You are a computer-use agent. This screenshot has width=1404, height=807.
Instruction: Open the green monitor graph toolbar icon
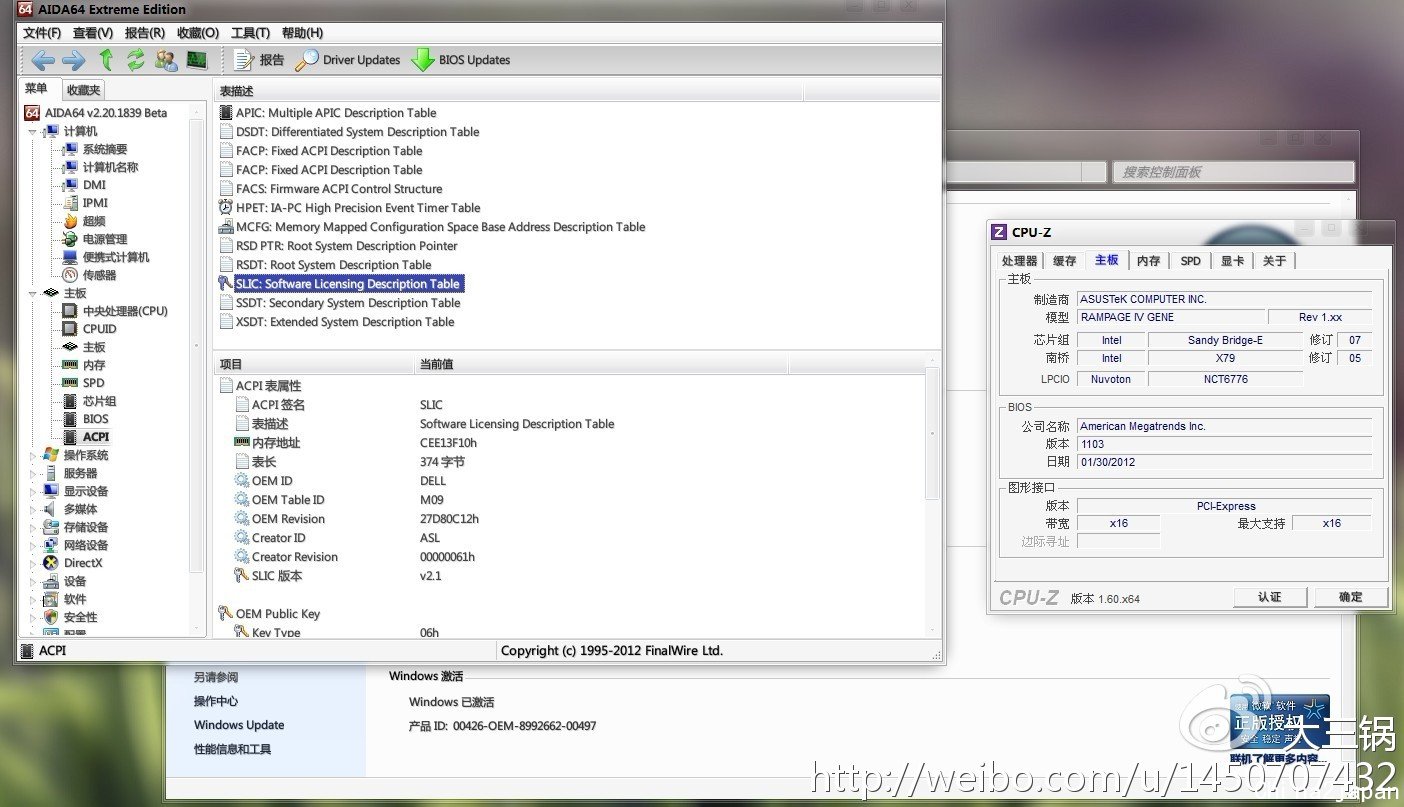click(196, 60)
